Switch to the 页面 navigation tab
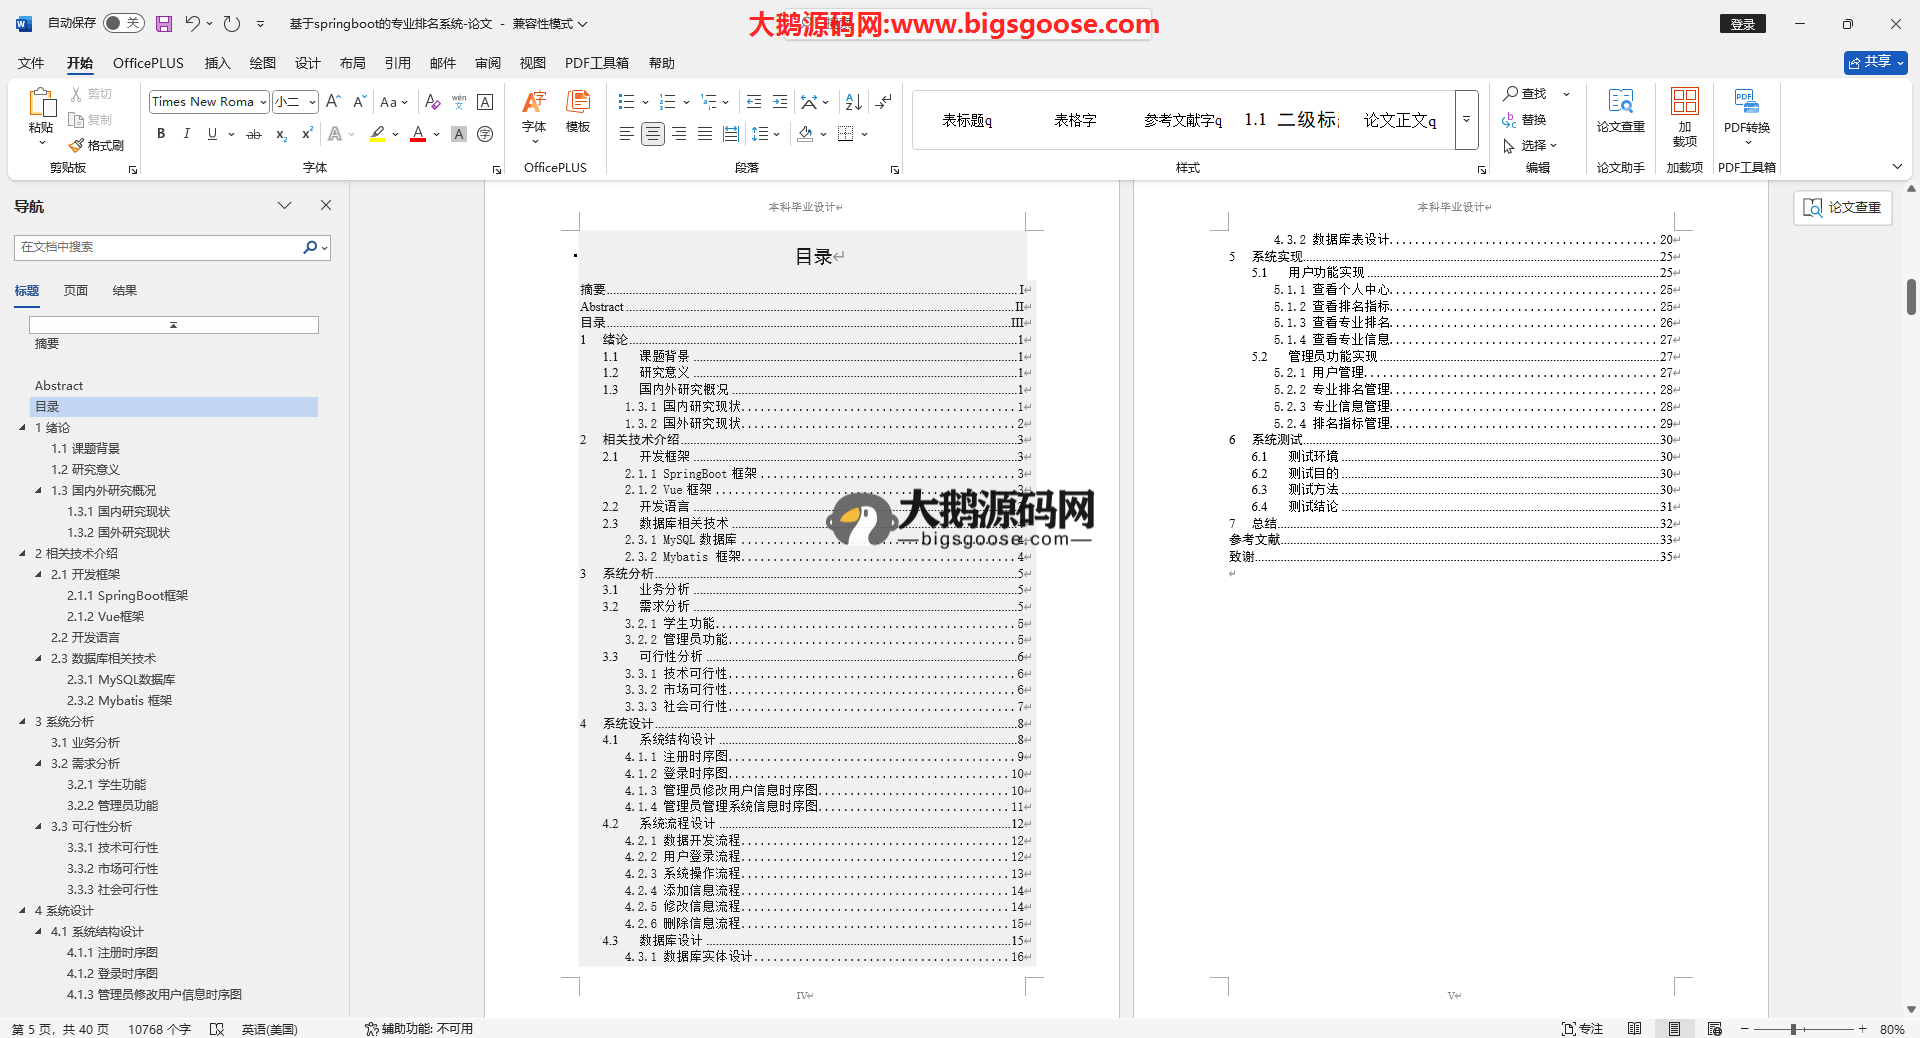The image size is (1920, 1038). [x=76, y=291]
